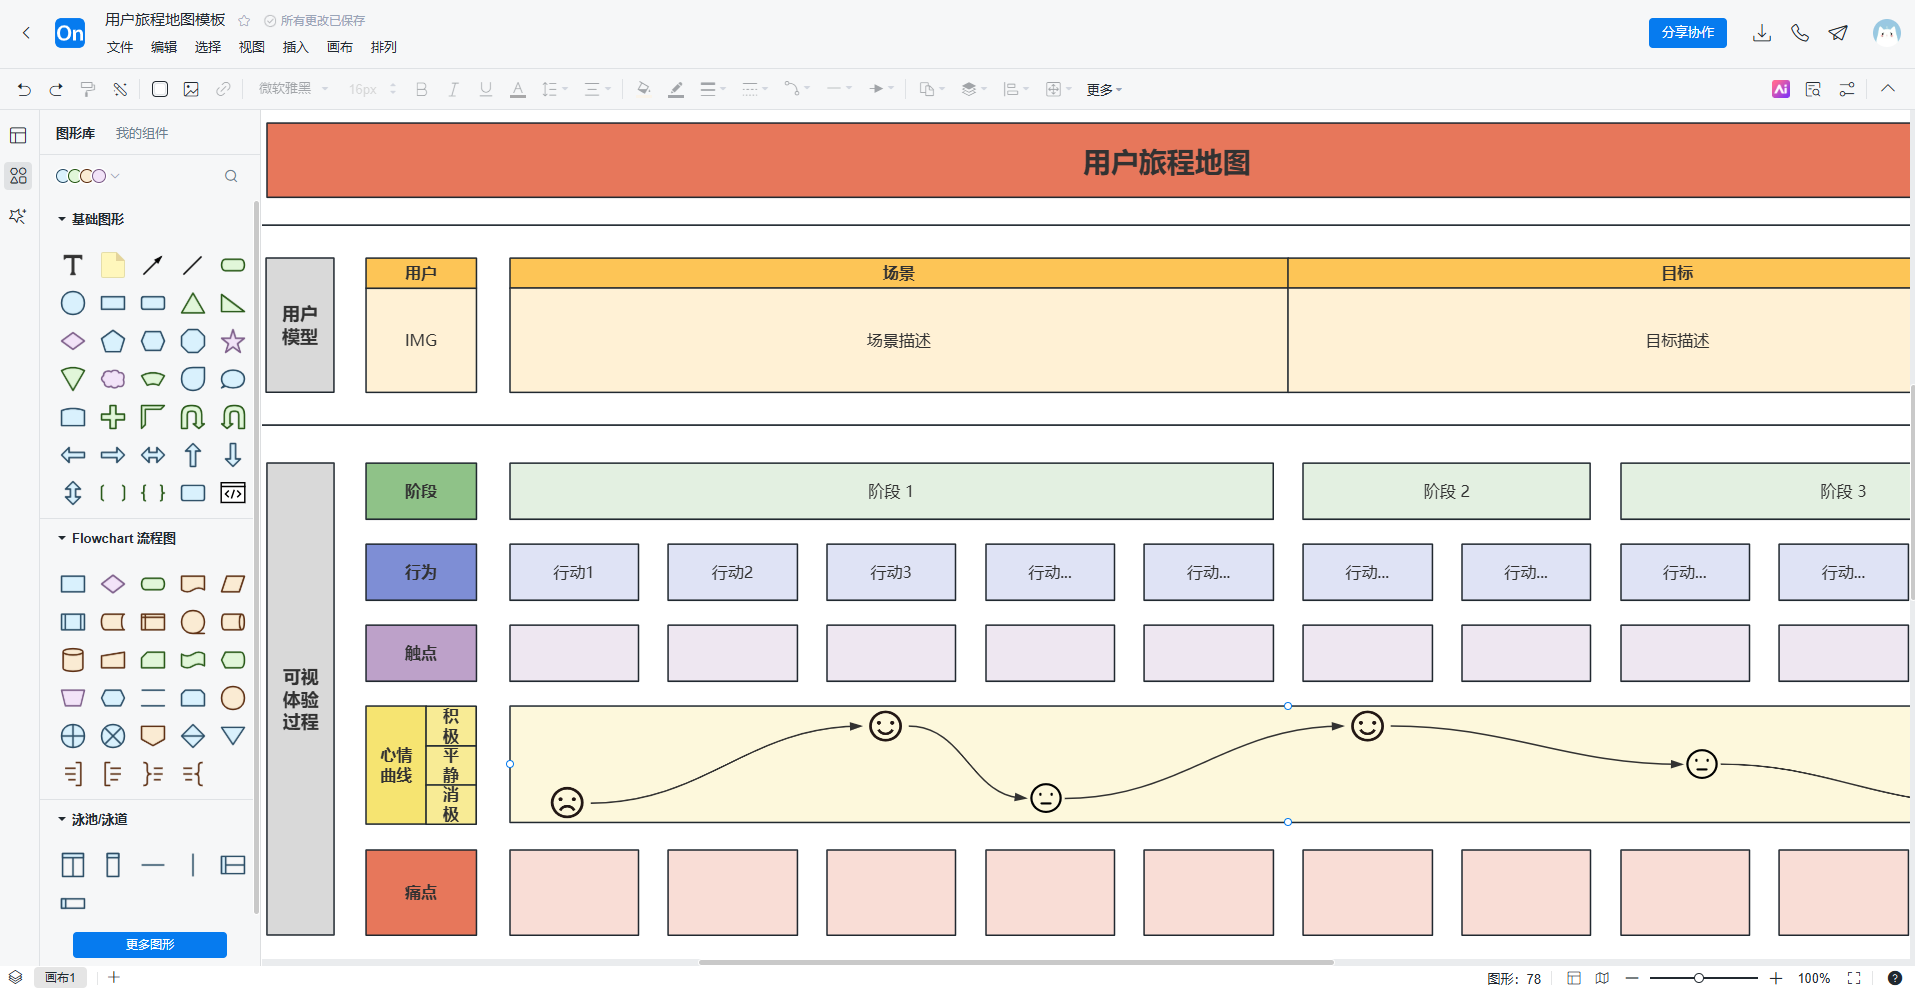Click the download export icon
The width and height of the screenshot is (1915, 989).
(x=1762, y=33)
